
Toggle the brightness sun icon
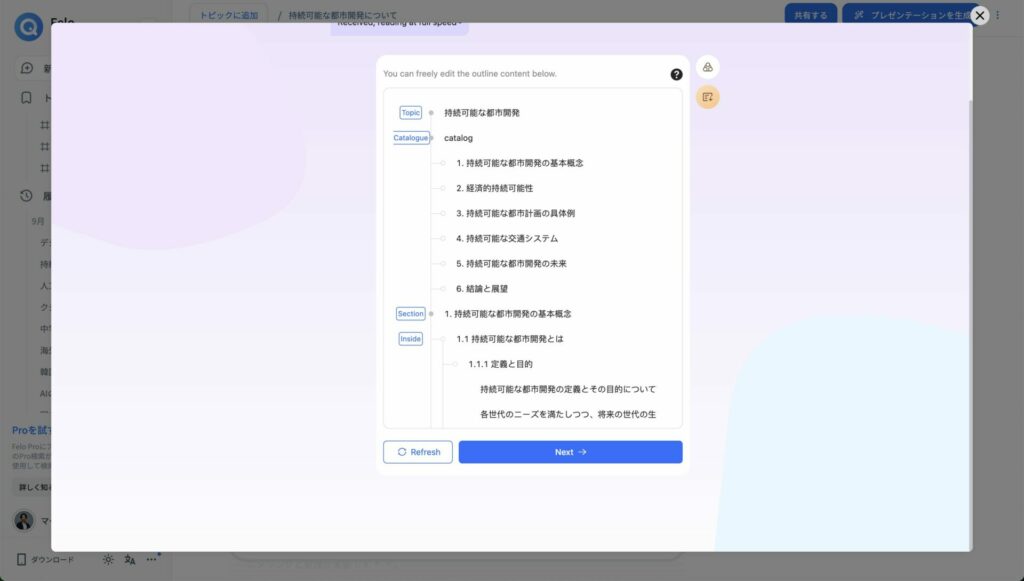pyautogui.click(x=107, y=560)
